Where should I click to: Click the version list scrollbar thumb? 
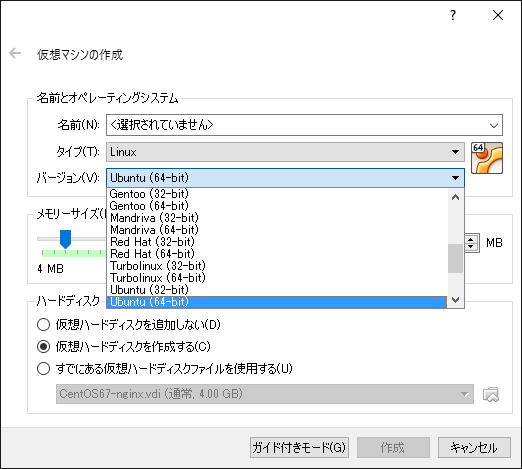(455, 258)
